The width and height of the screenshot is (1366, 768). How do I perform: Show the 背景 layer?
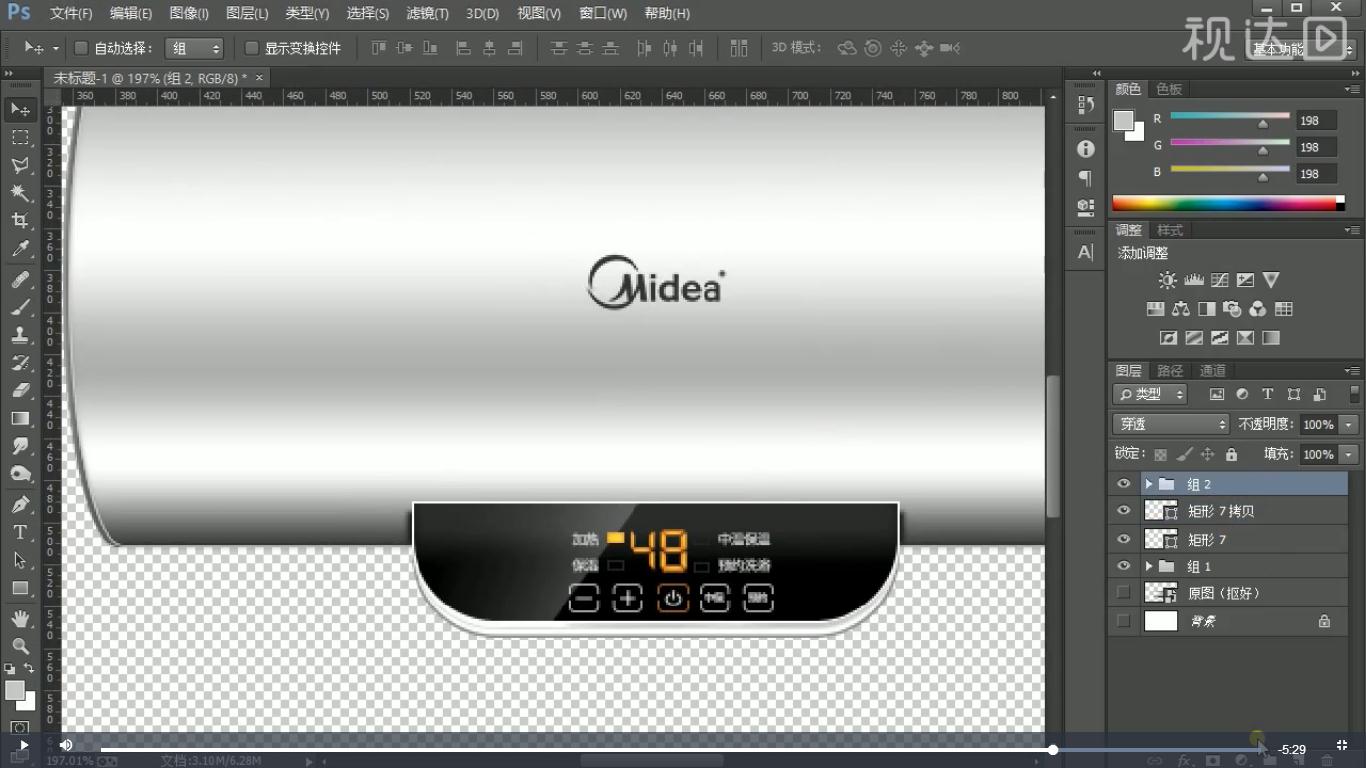click(x=1123, y=621)
